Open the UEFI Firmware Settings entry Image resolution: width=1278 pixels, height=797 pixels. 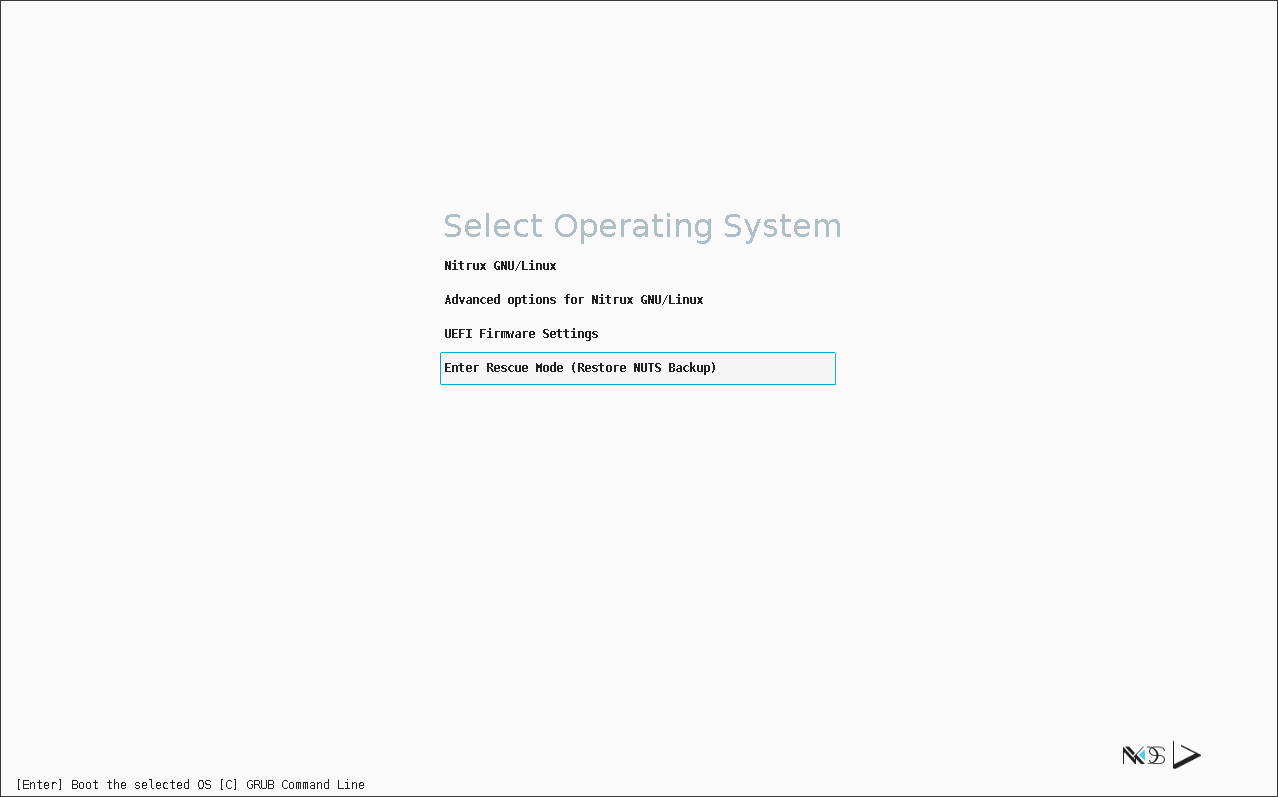pos(521,334)
